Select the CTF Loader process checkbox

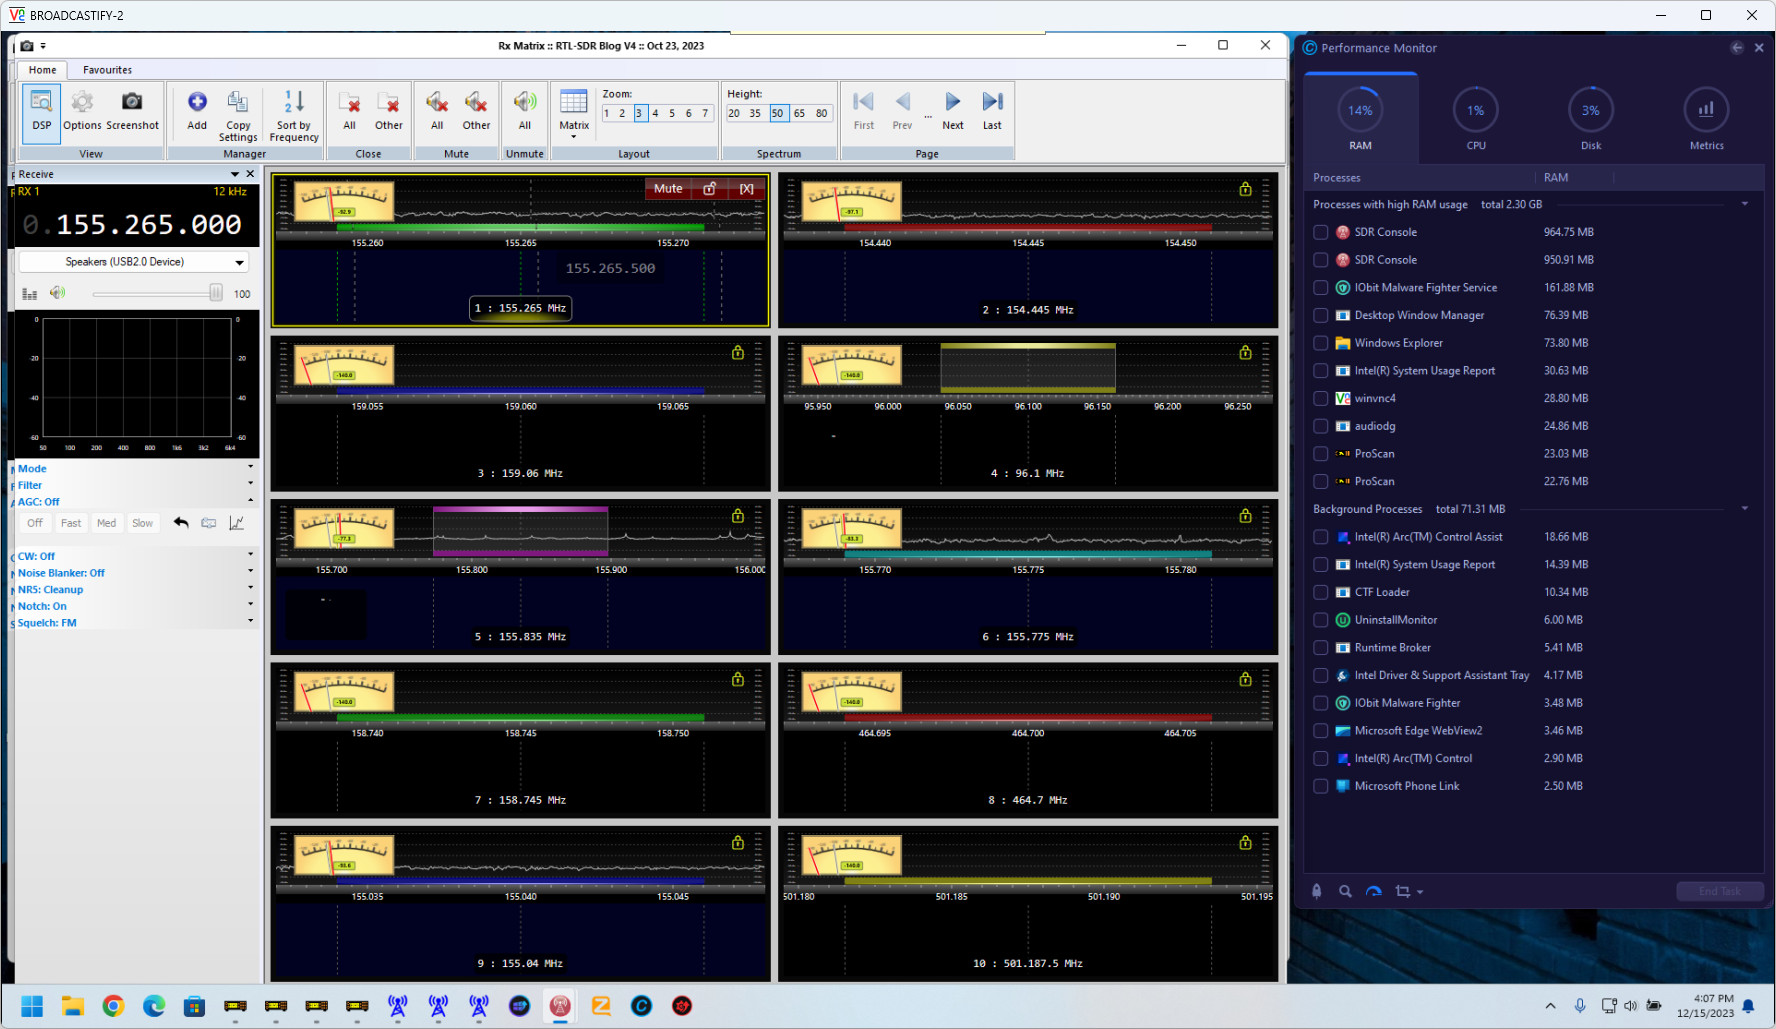pos(1321,592)
